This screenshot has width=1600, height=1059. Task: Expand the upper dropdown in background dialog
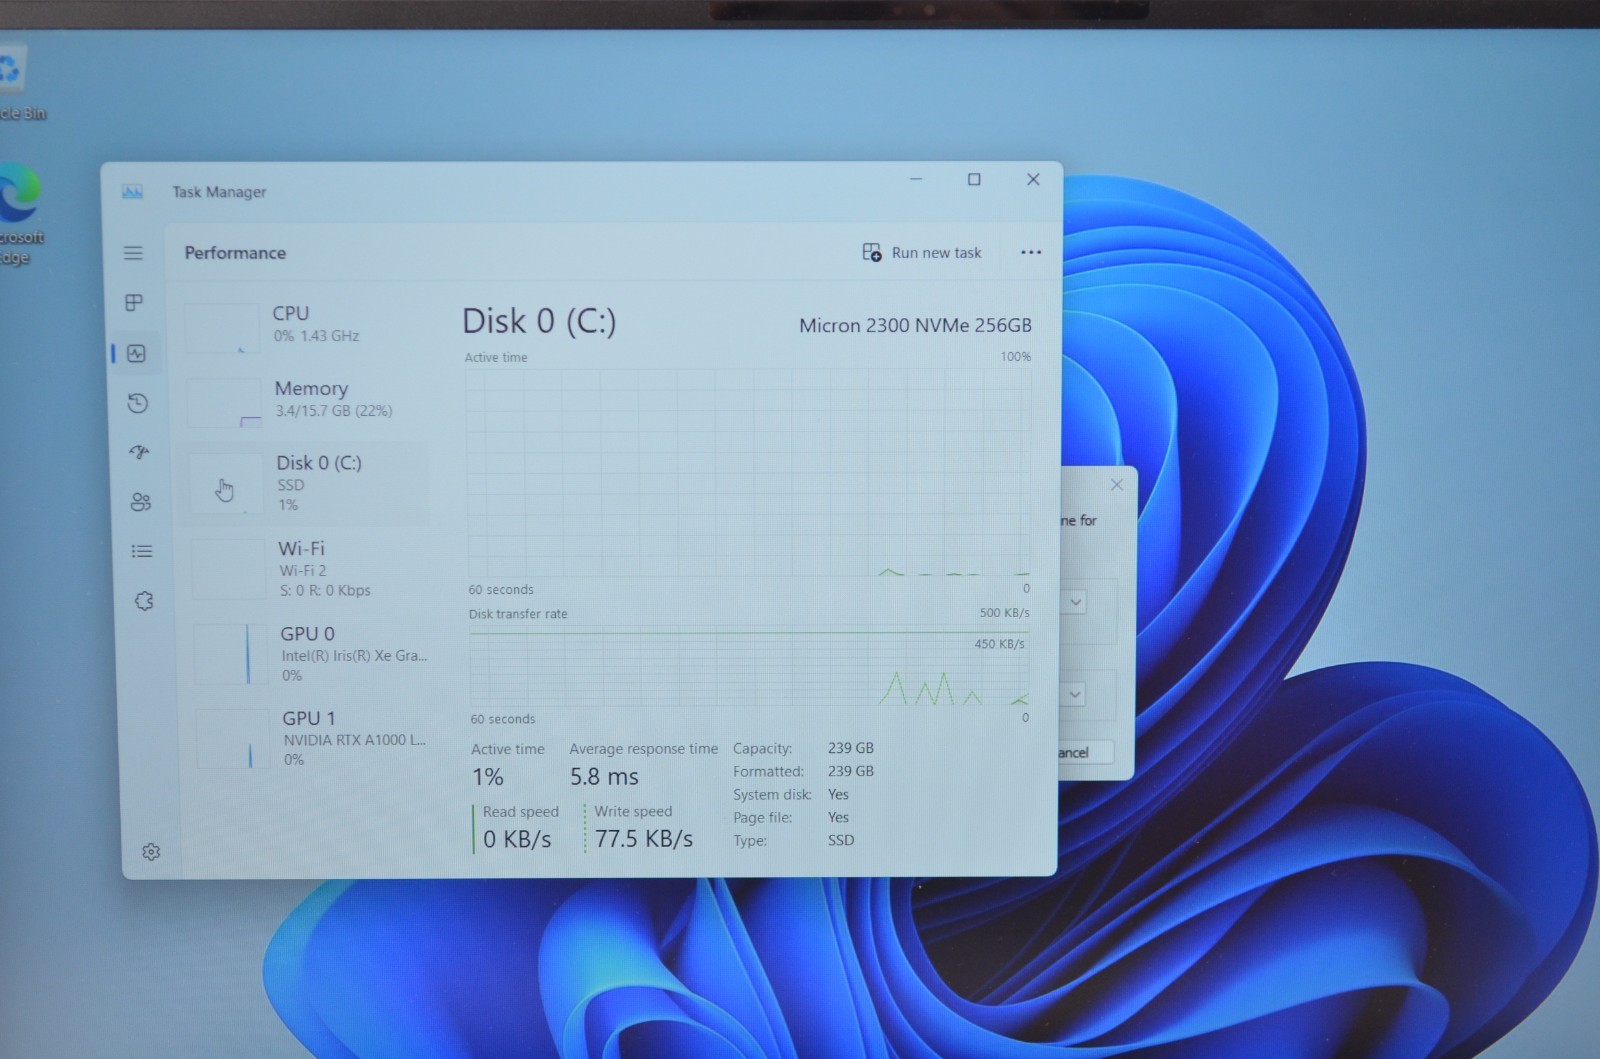[1076, 602]
